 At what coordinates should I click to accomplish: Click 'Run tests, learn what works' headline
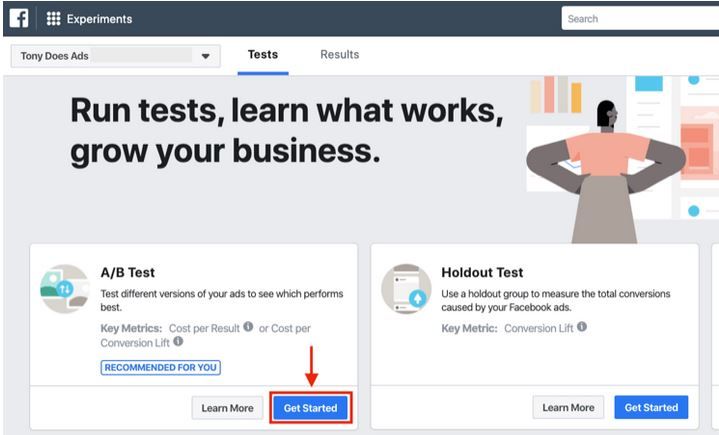pos(287,131)
